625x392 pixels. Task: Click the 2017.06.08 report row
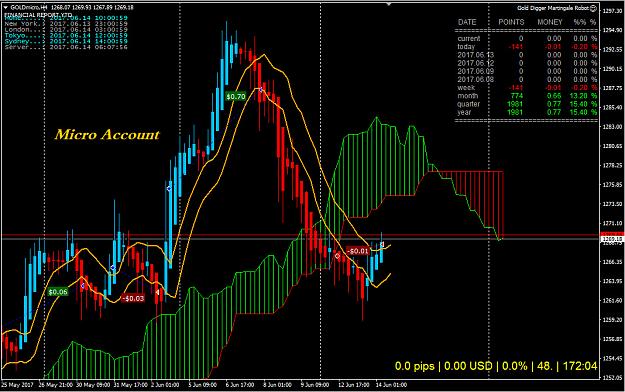(527, 79)
